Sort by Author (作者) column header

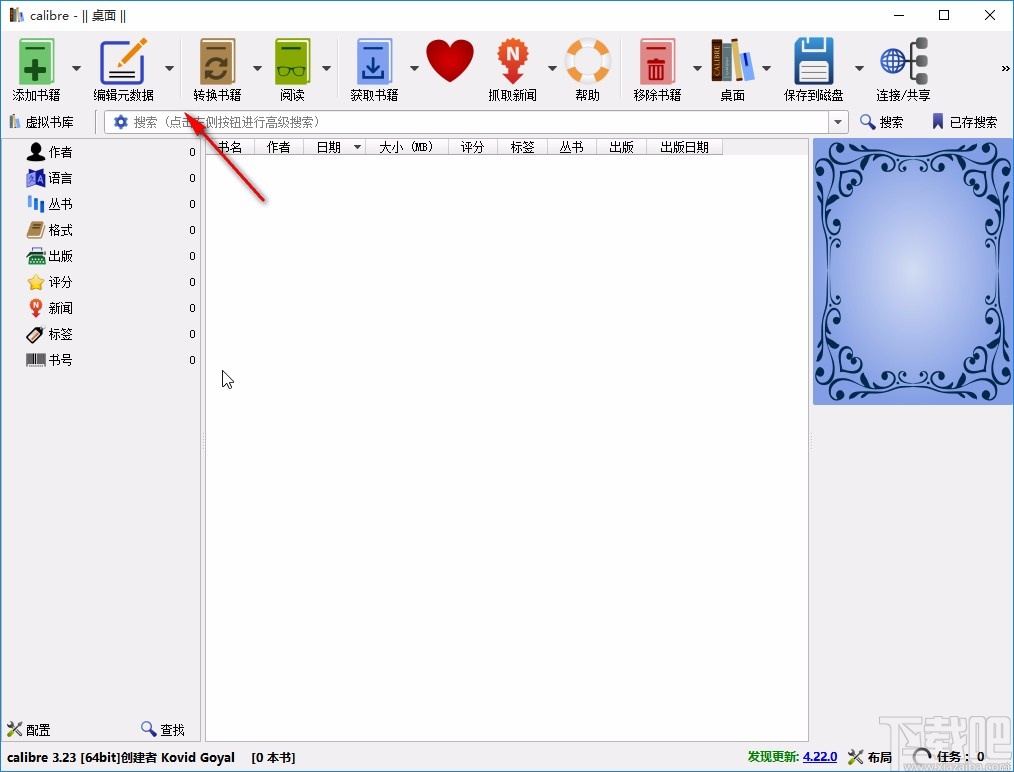pyautogui.click(x=279, y=147)
